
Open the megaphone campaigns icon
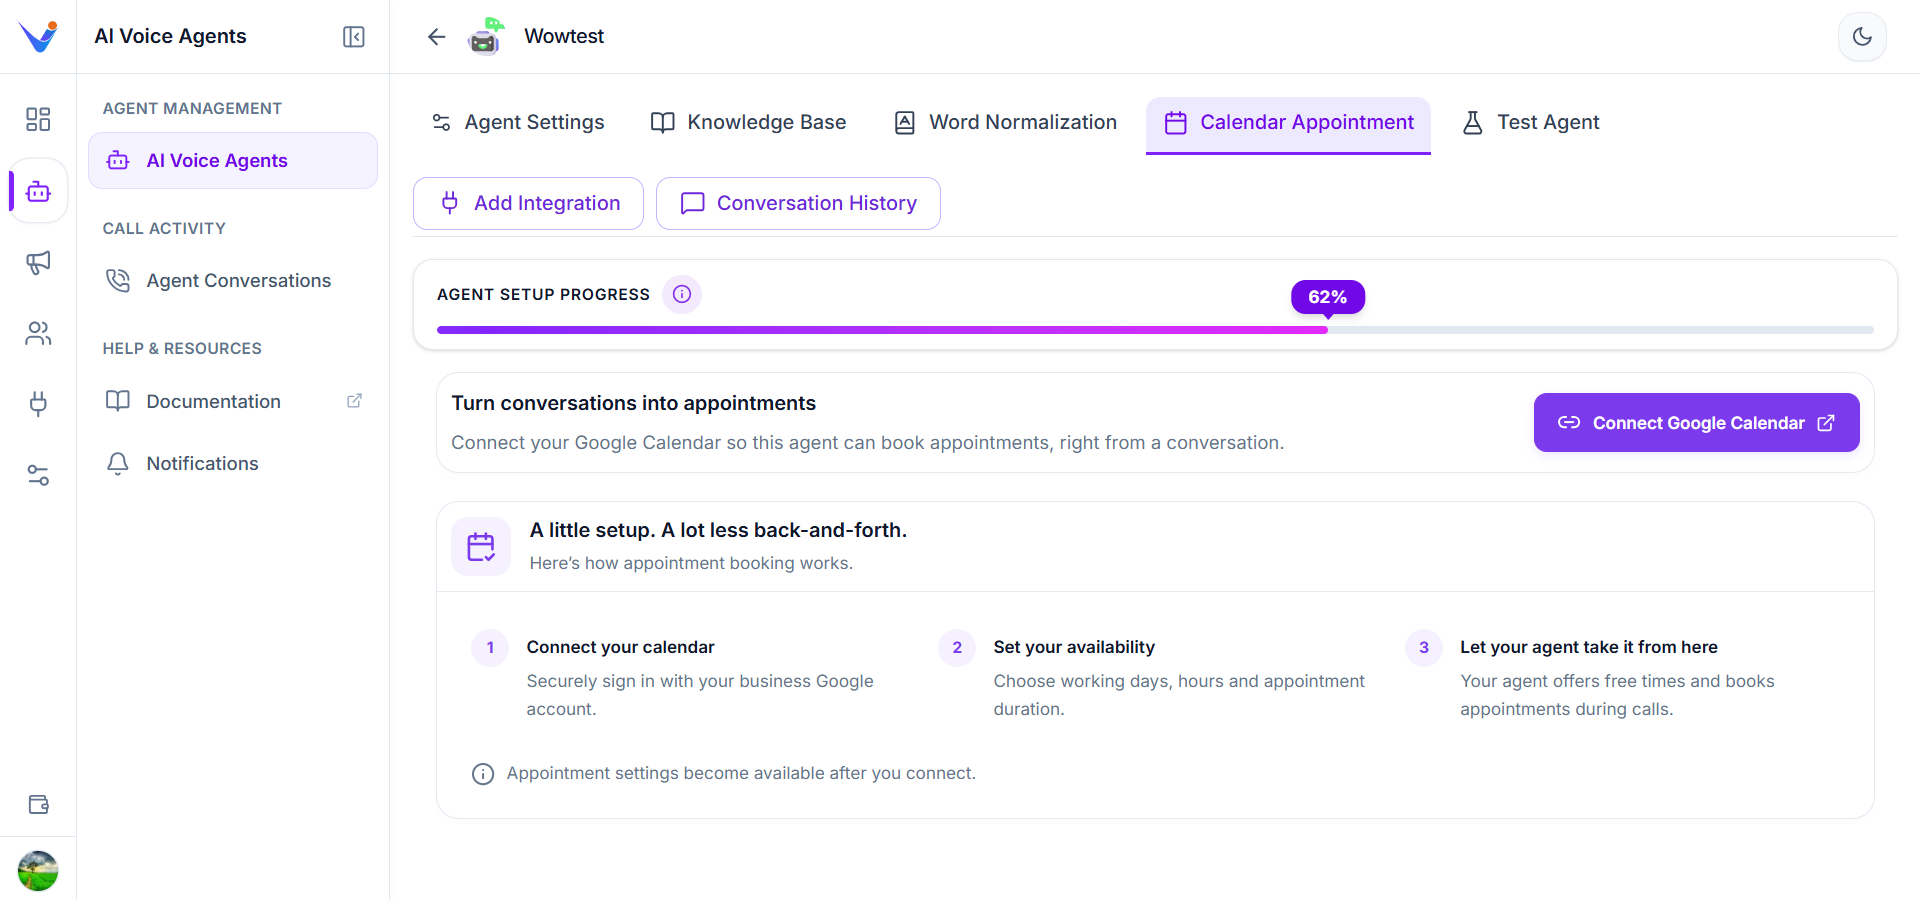pos(38,262)
